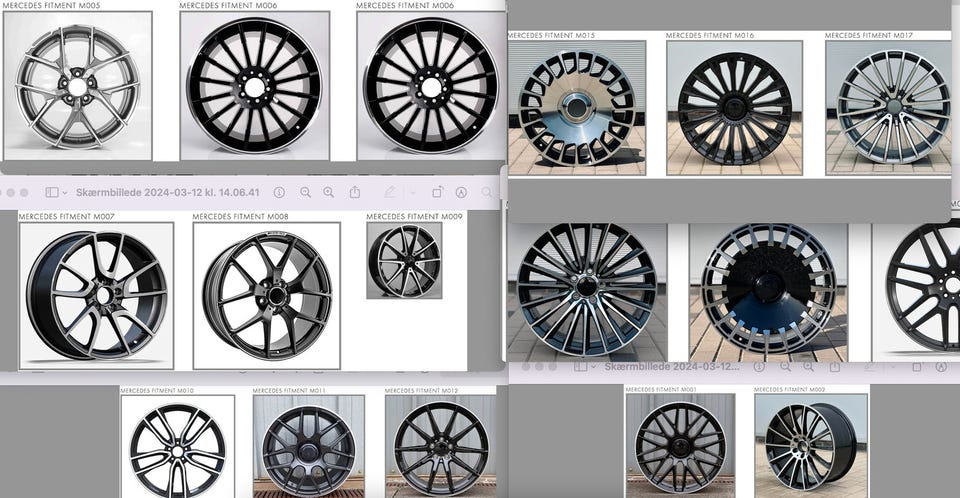
Task: Share the 14.06.41 screenshot file
Action: [x=355, y=192]
